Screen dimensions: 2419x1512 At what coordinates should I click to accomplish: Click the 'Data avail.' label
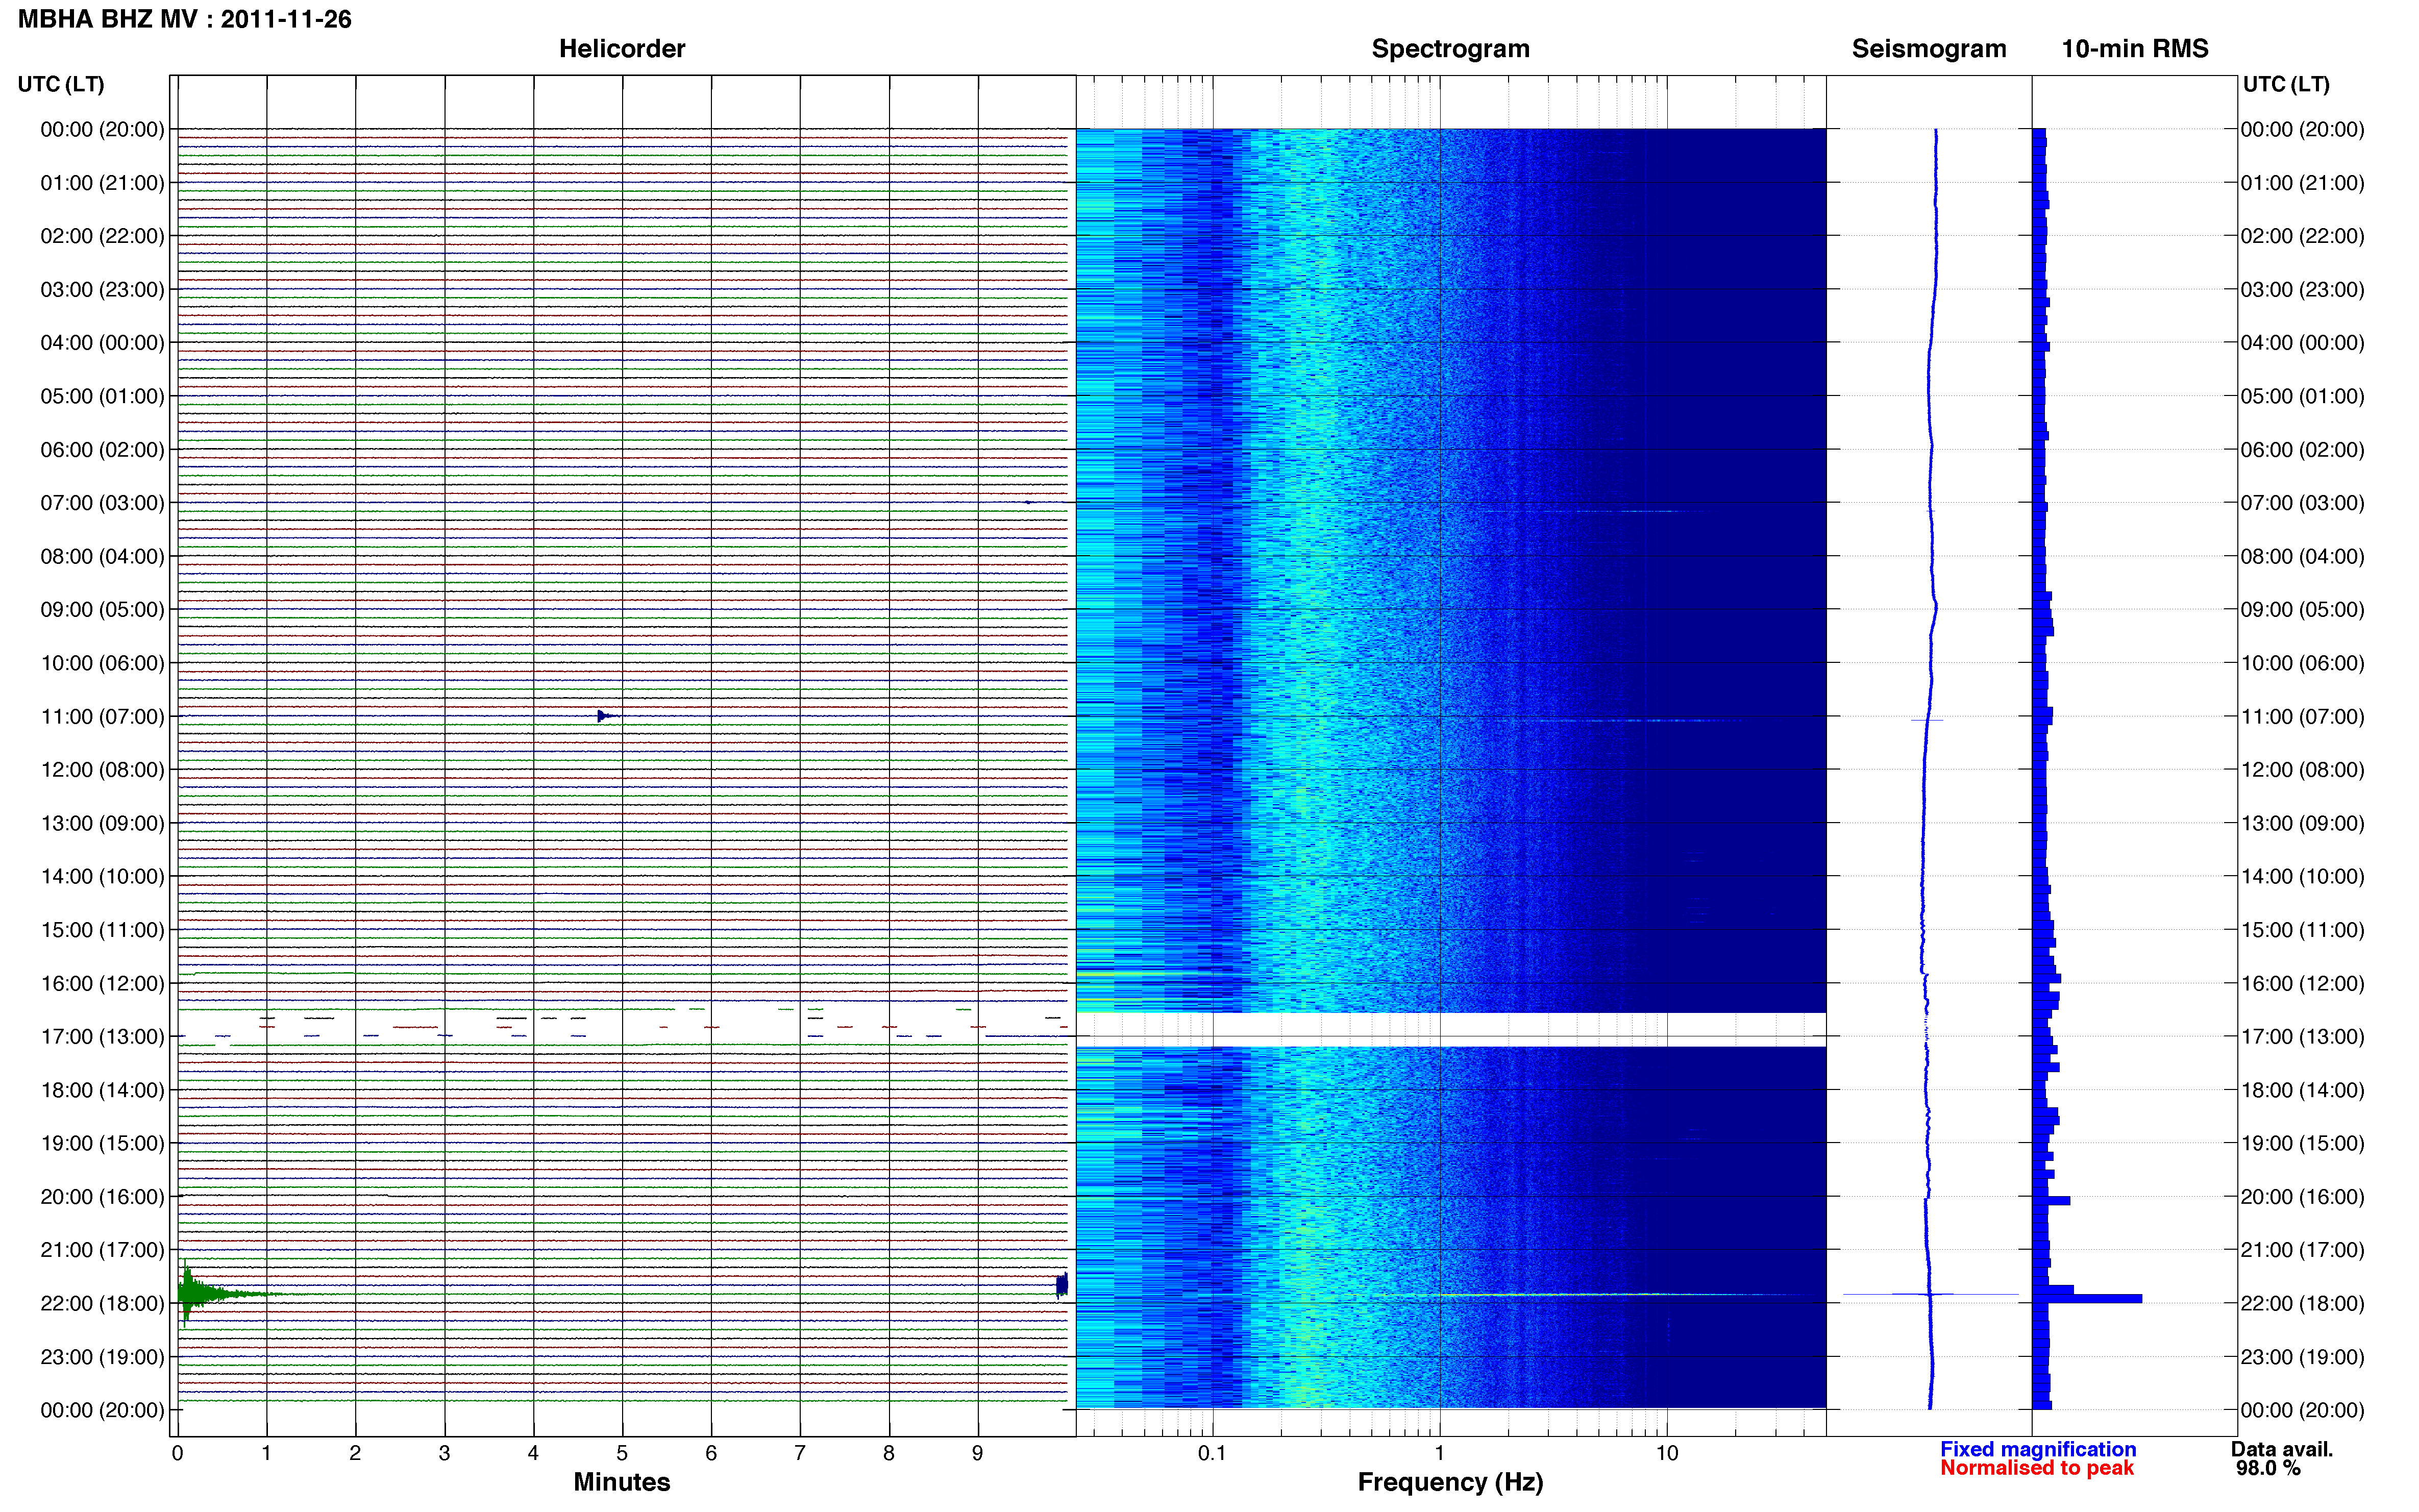click(x=2282, y=1449)
